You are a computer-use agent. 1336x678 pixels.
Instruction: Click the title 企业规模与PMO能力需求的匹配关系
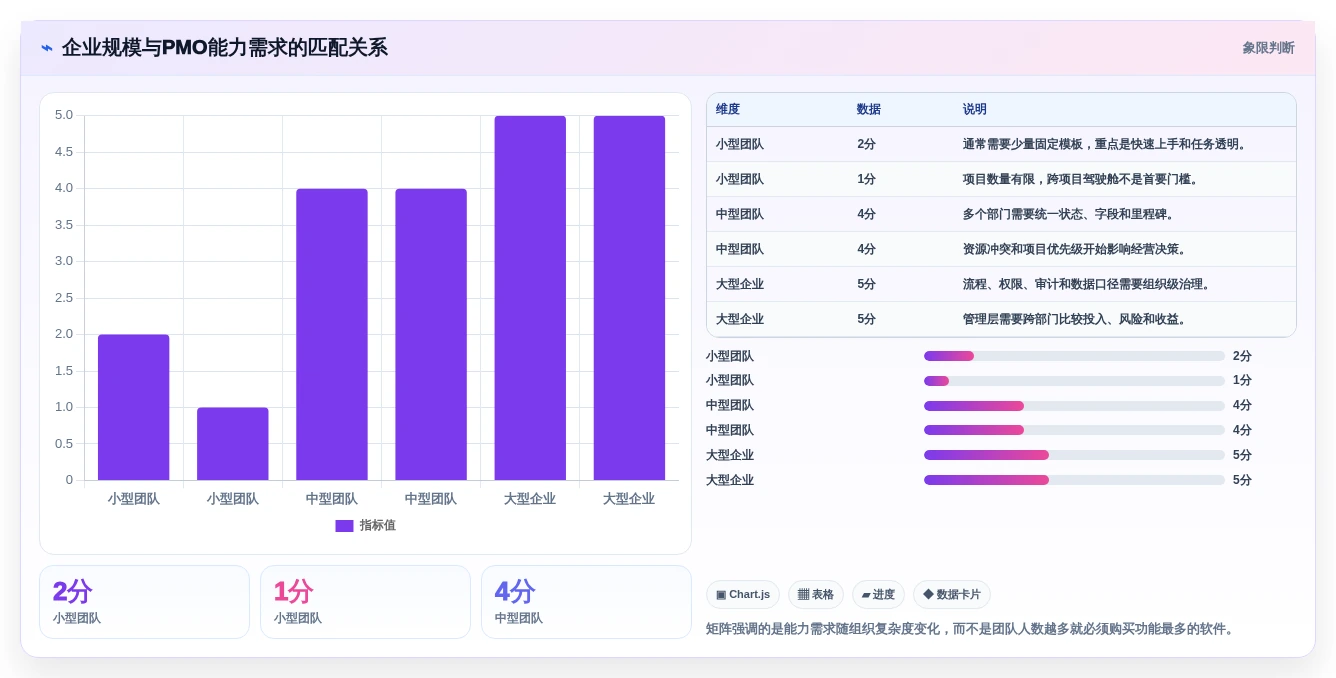[225, 48]
